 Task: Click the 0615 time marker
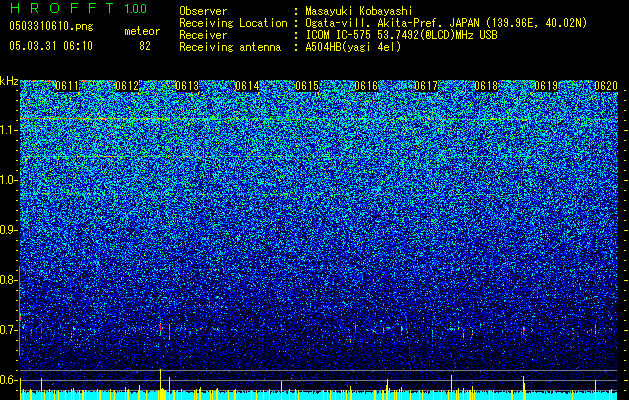pos(307,86)
